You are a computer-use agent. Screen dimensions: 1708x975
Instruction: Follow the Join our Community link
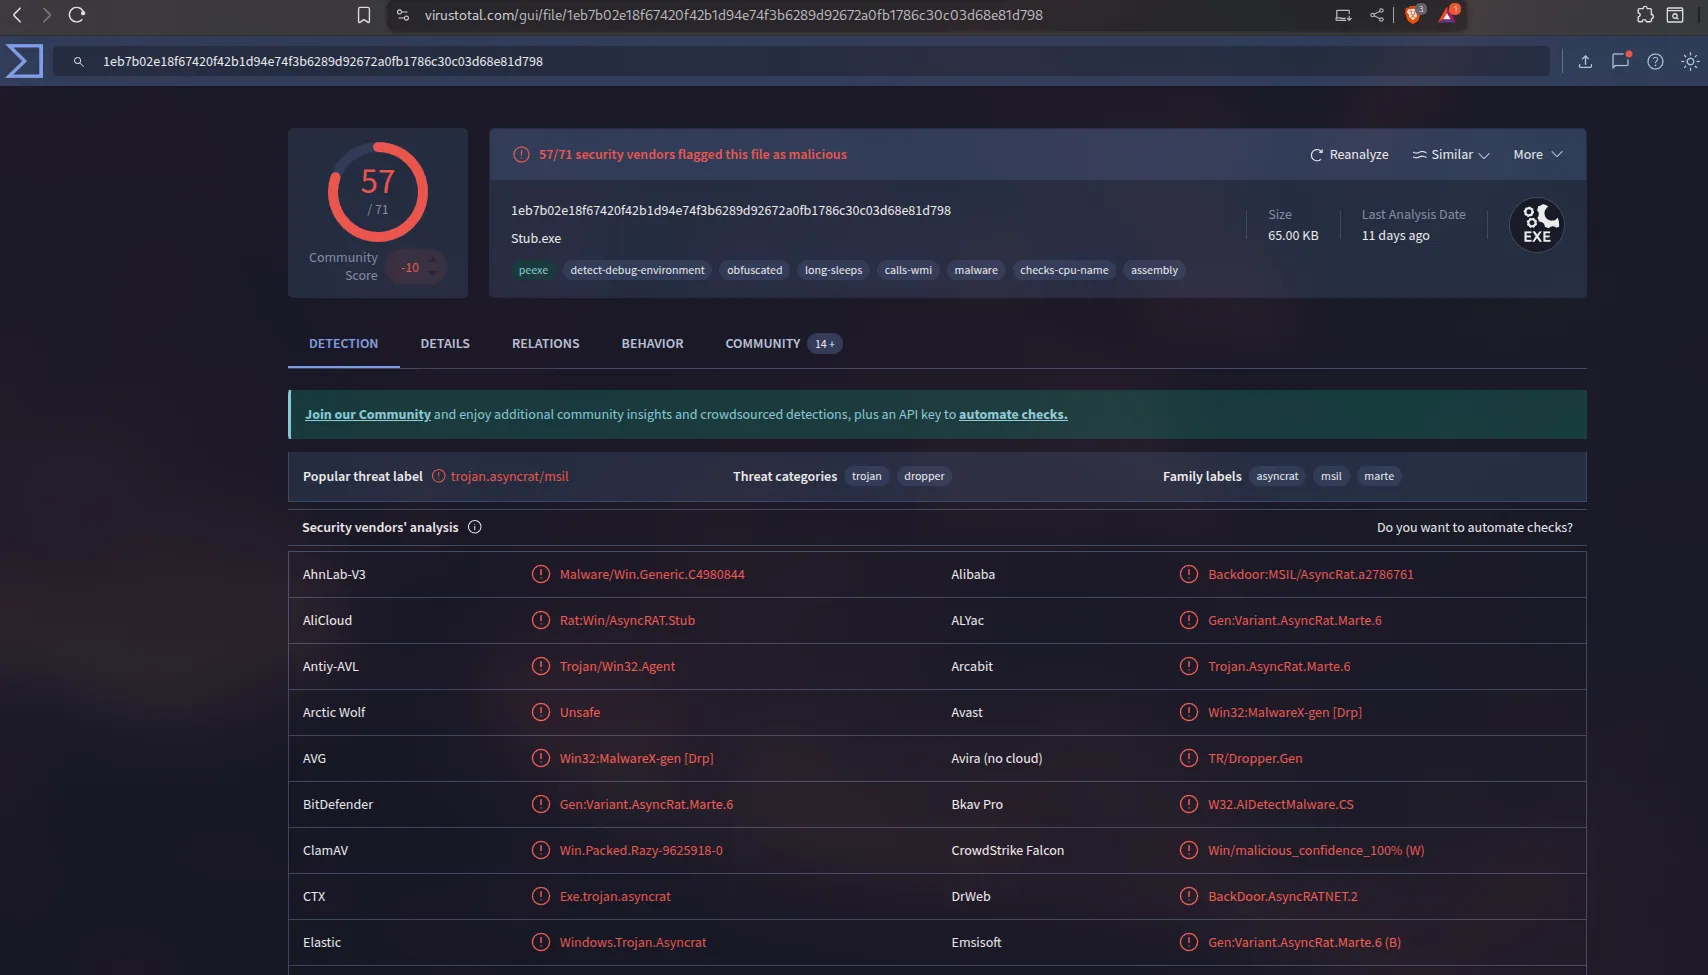tap(367, 415)
